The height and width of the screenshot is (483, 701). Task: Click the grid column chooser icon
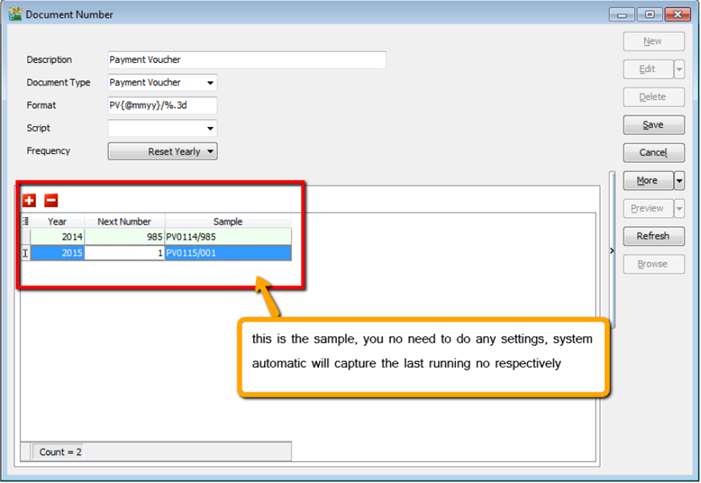(26, 221)
